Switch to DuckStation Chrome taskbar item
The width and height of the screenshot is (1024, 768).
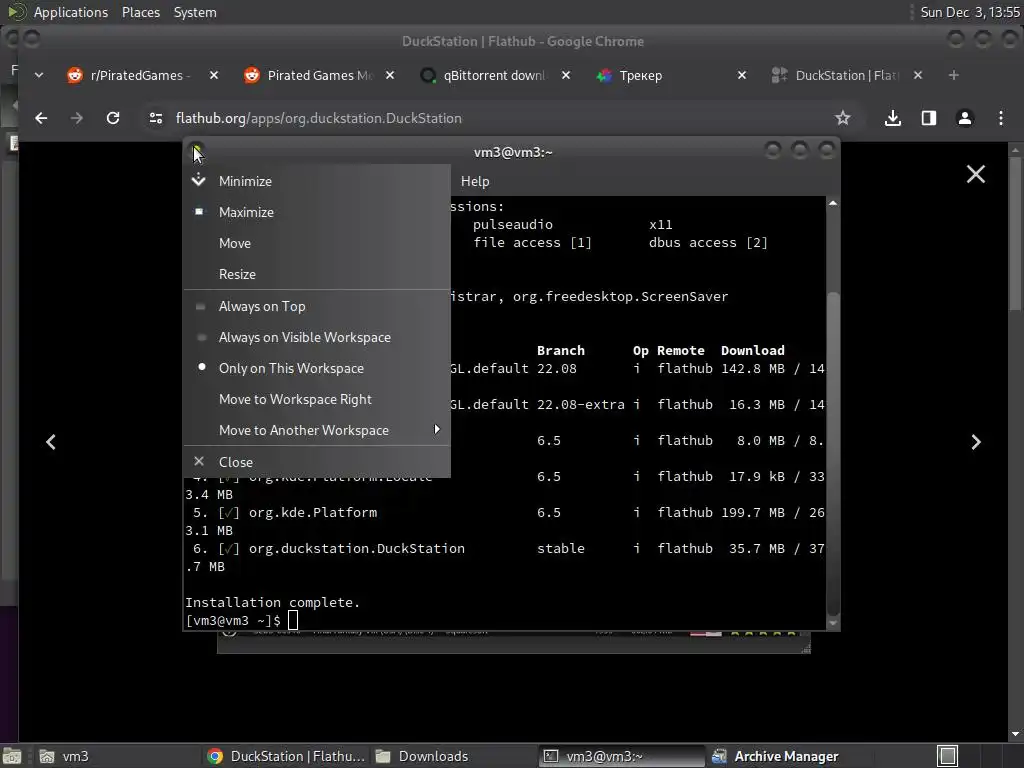285,756
